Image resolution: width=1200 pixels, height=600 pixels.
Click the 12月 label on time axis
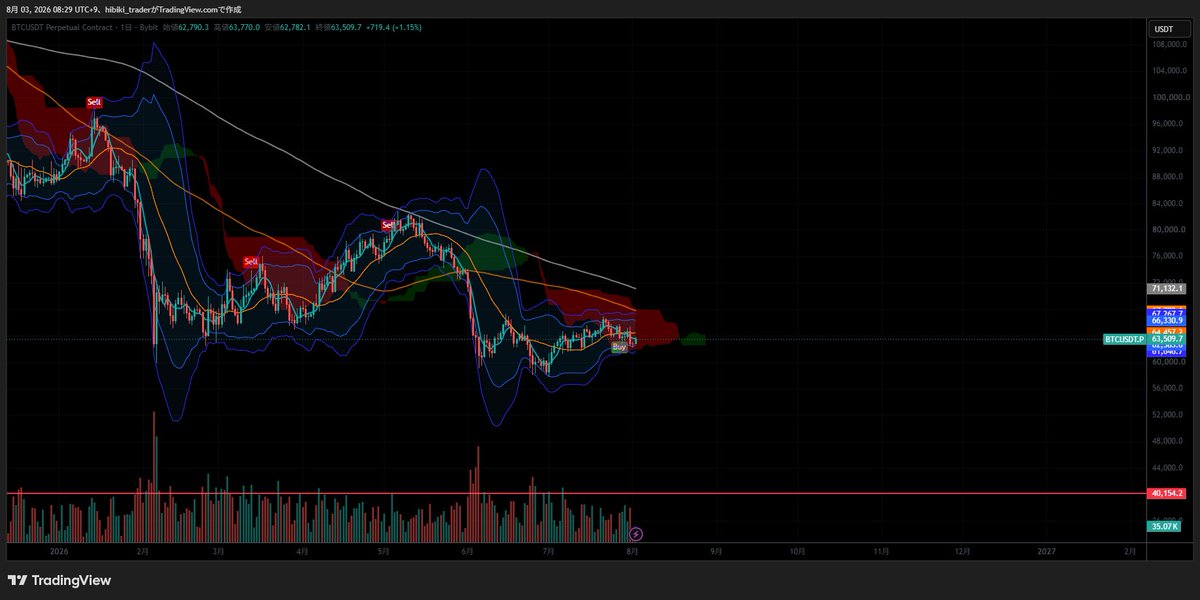(x=961, y=551)
